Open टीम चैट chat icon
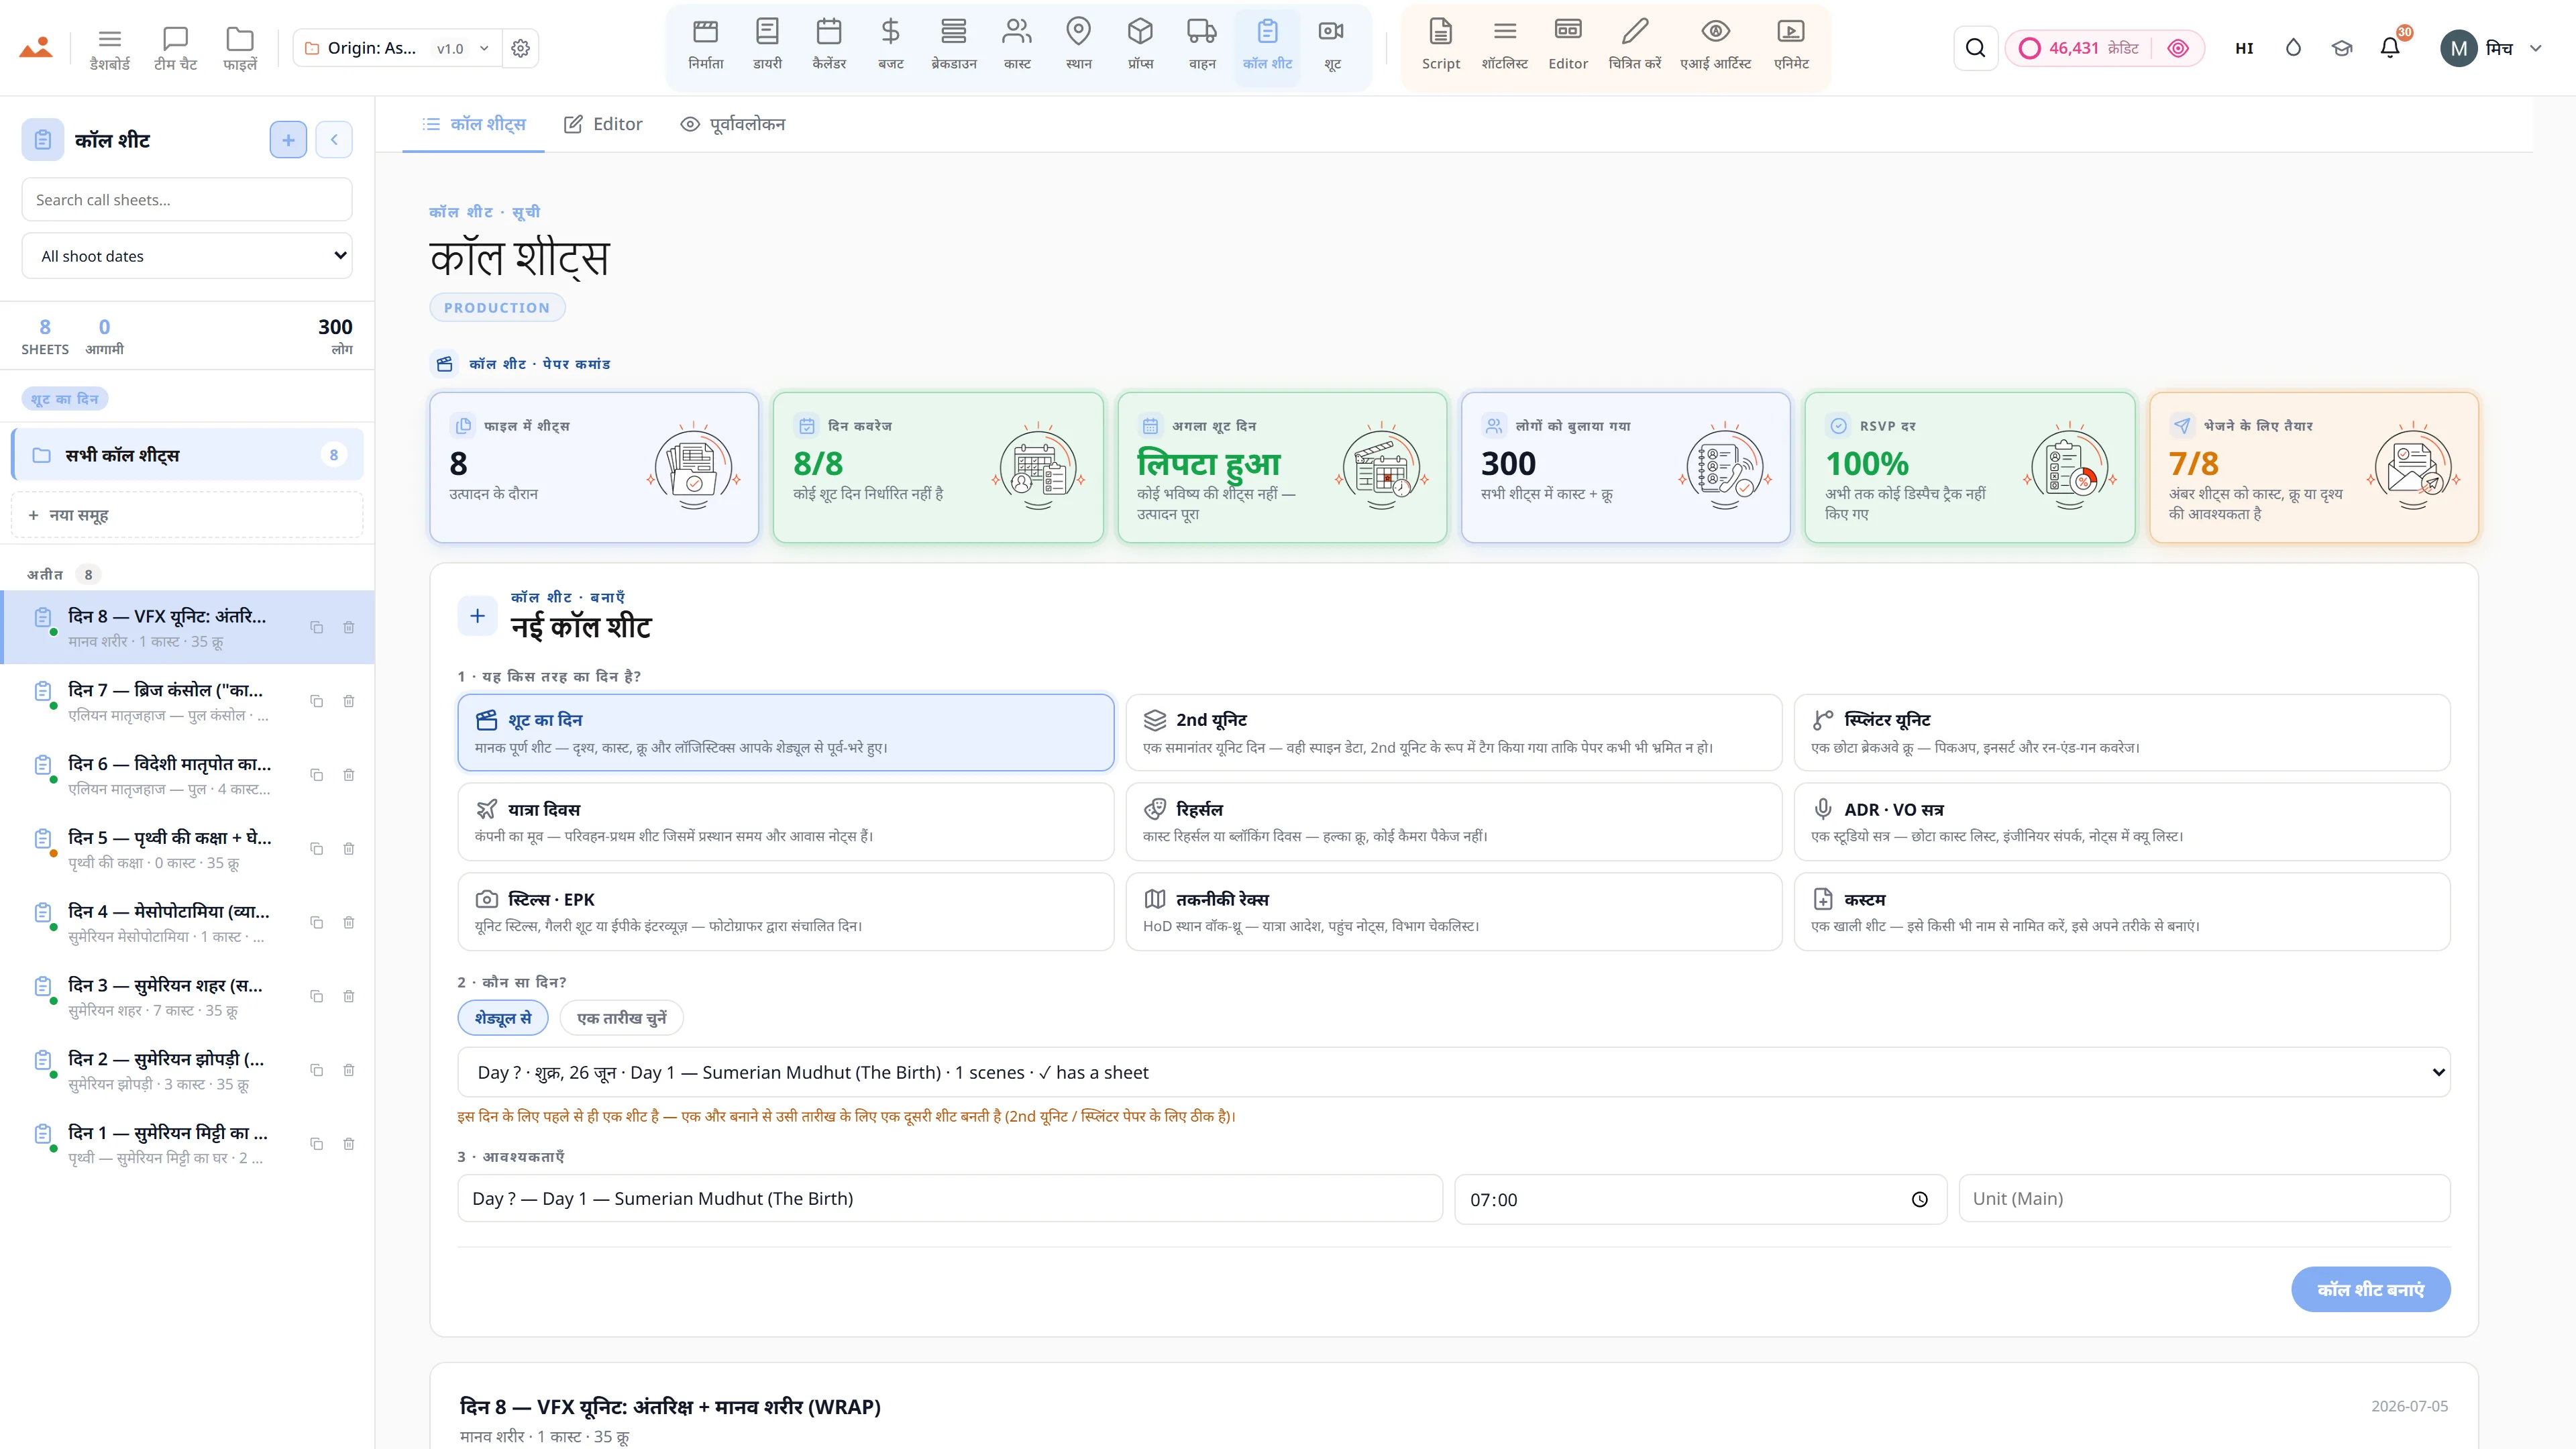The height and width of the screenshot is (1449, 2576). coord(175,48)
